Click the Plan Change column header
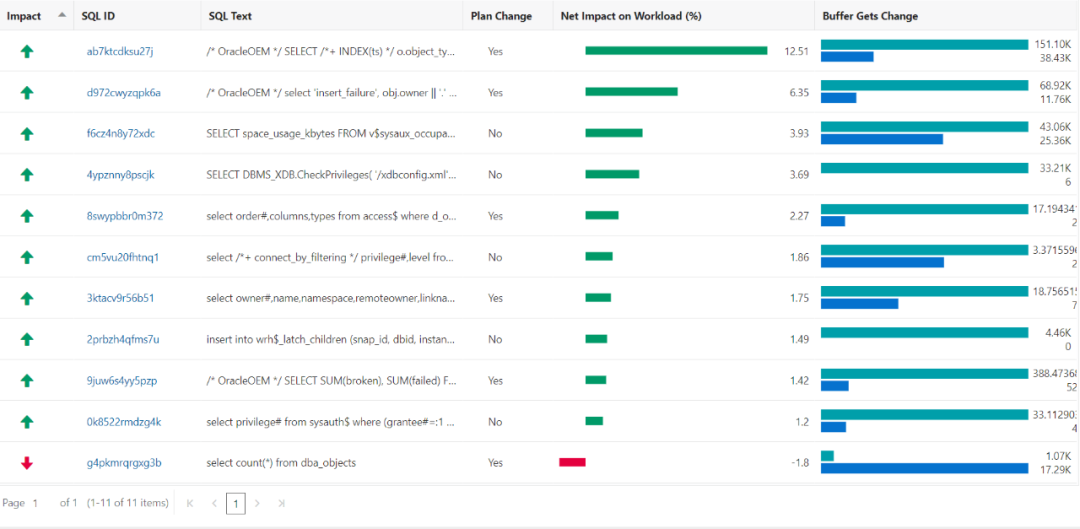Image resolution: width=1080 pixels, height=529 pixels. tap(501, 16)
